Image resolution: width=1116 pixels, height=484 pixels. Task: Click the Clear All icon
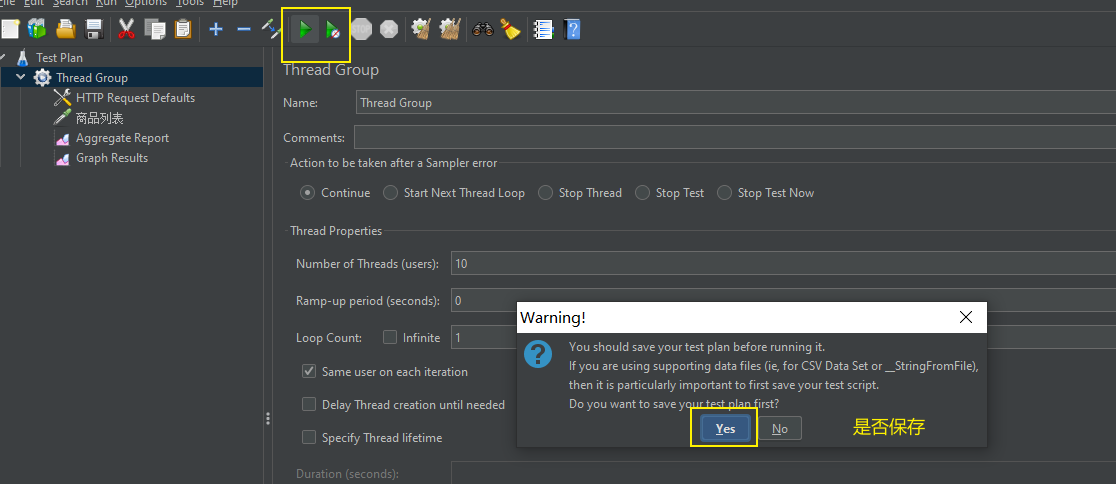(450, 29)
